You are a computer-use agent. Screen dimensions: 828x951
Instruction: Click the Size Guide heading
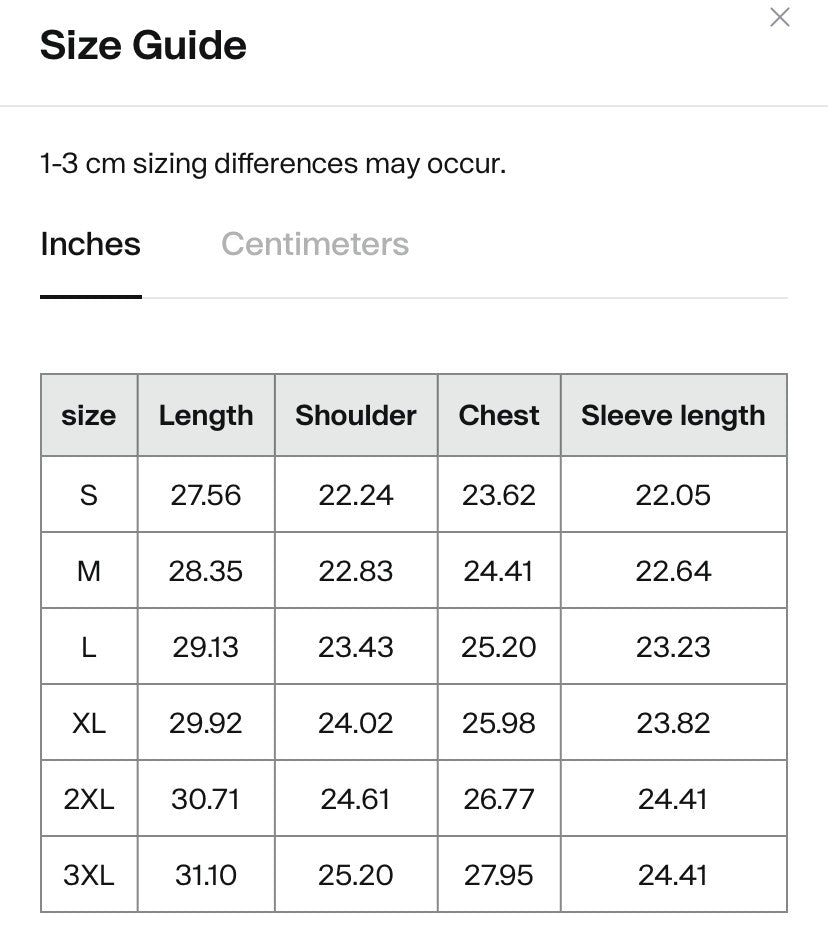[143, 46]
